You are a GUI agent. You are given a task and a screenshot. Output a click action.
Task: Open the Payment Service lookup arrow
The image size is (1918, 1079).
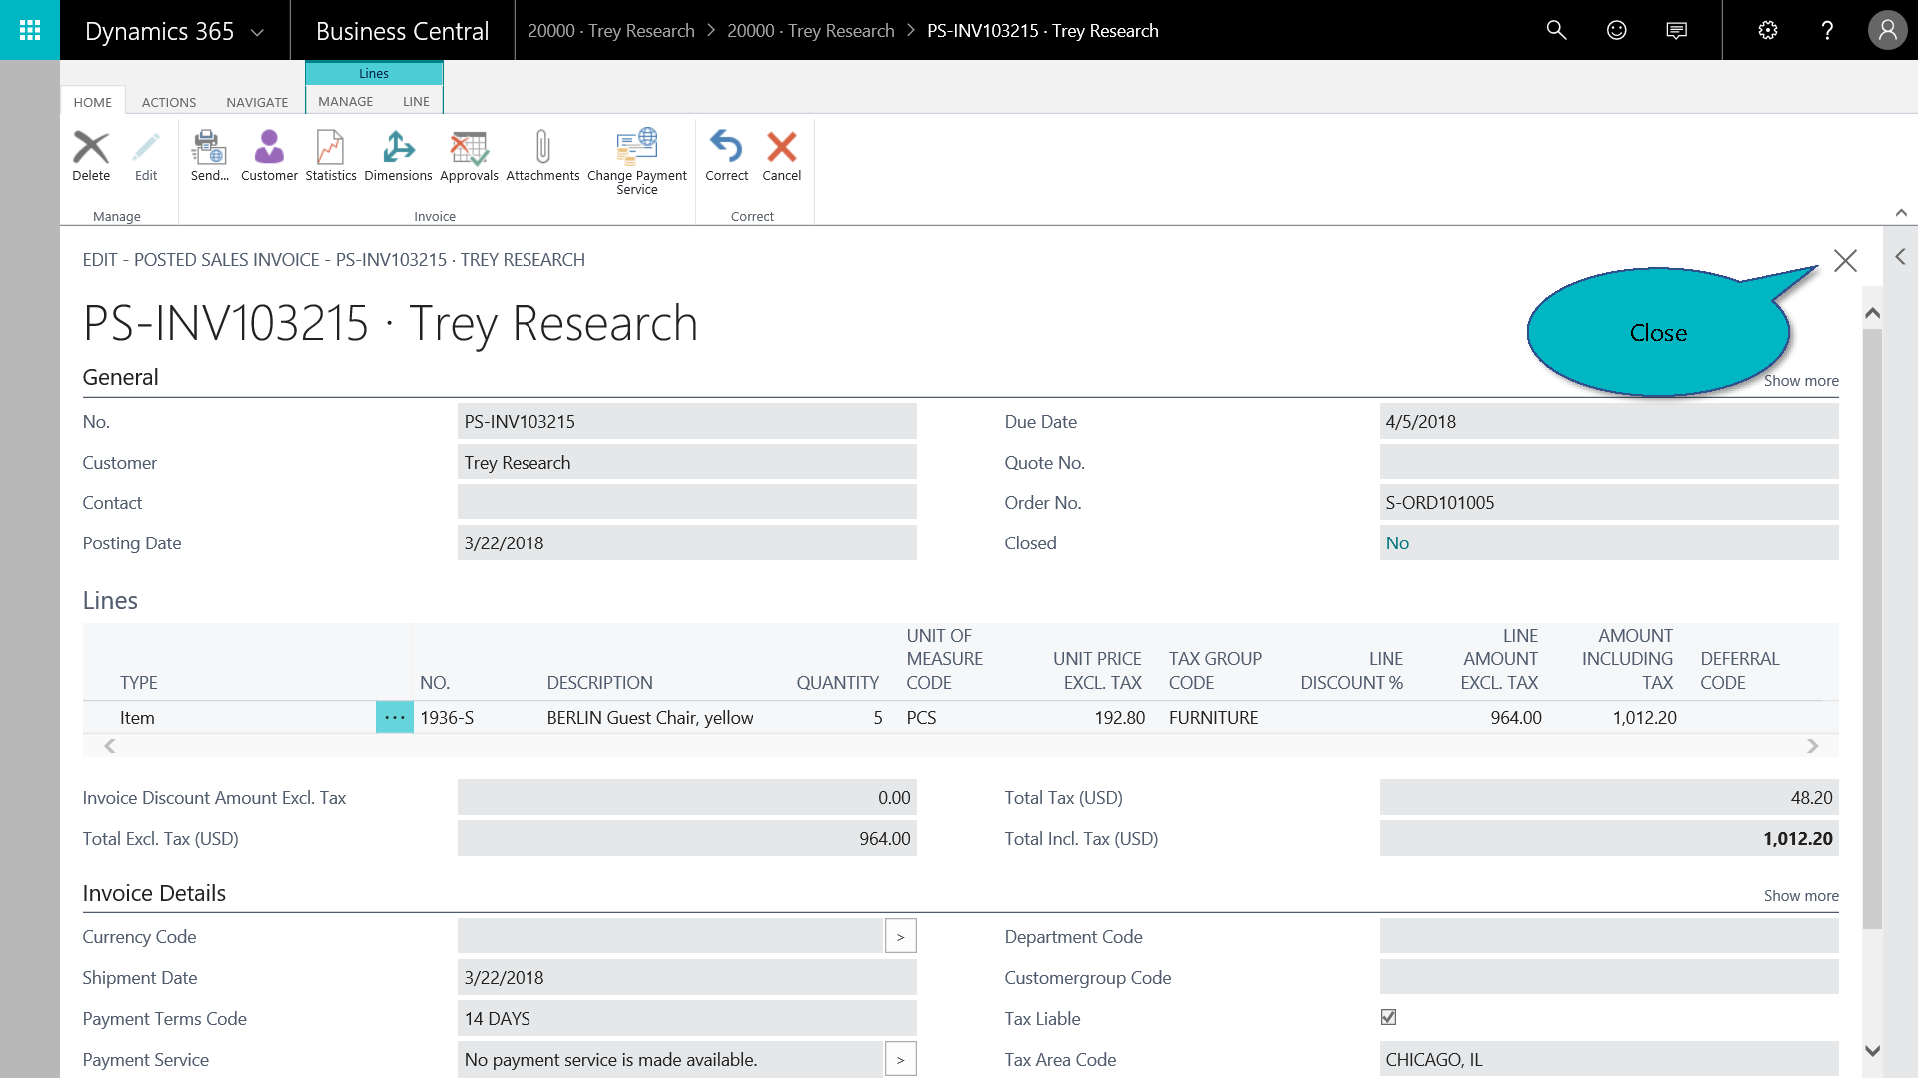point(900,1059)
